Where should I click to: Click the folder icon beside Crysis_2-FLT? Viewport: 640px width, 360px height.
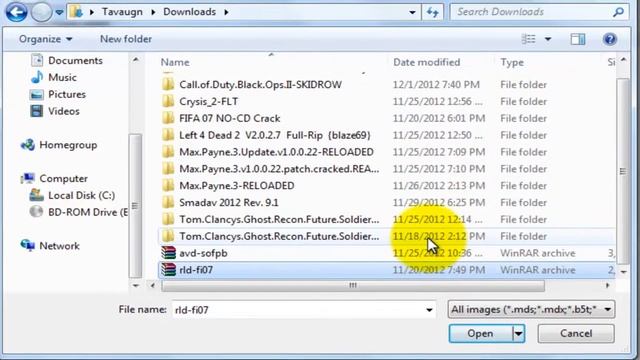coord(168,101)
